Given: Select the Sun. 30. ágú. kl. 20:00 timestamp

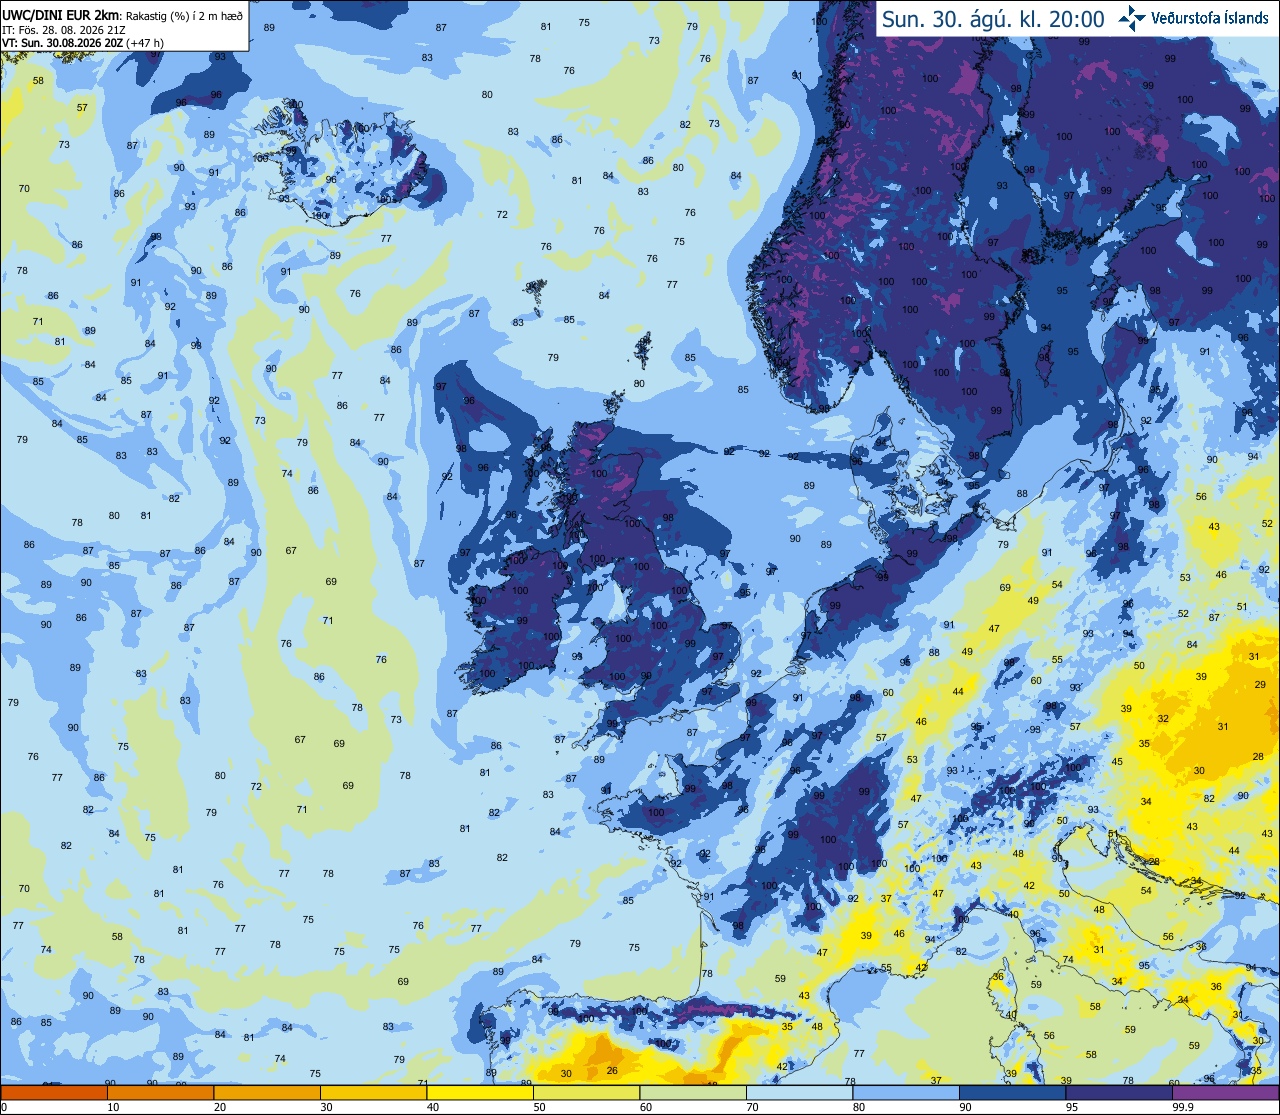Looking at the screenshot, I should click(x=993, y=19).
